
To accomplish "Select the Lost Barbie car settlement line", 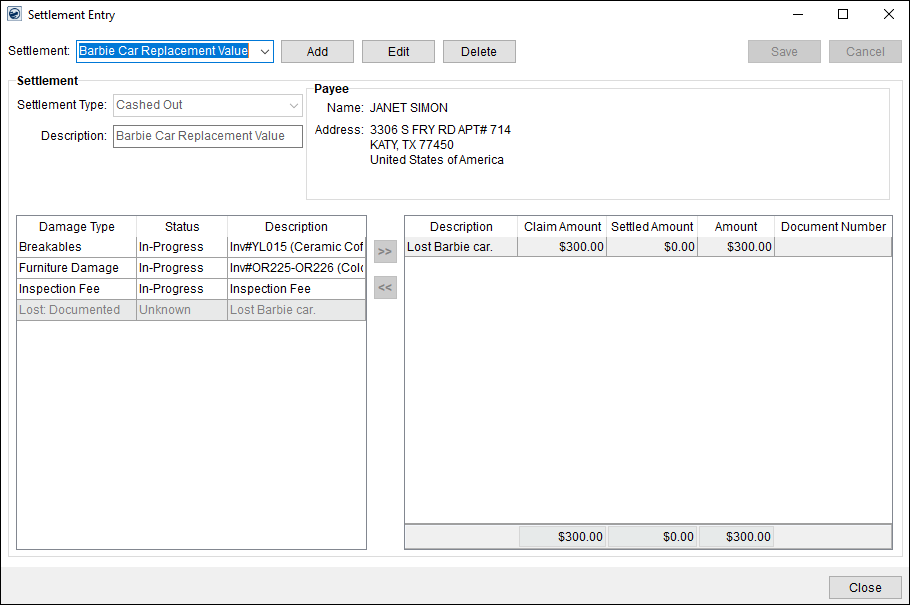I will [460, 246].
